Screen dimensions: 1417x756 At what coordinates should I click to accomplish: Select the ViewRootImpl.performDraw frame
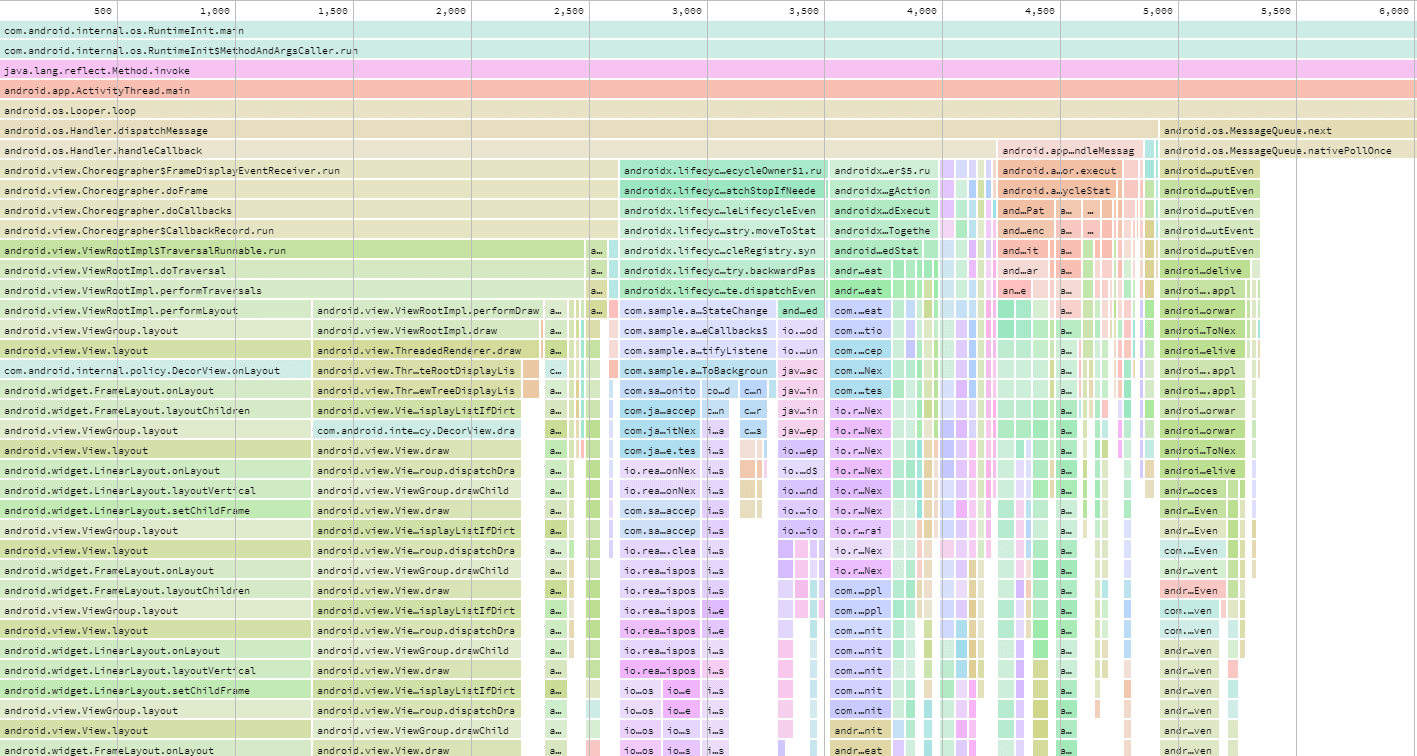point(428,310)
